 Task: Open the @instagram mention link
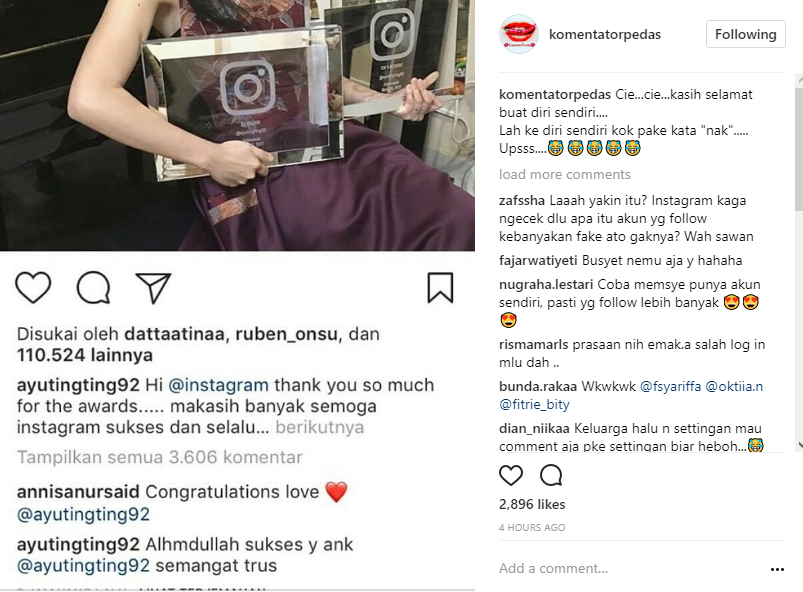(x=218, y=385)
